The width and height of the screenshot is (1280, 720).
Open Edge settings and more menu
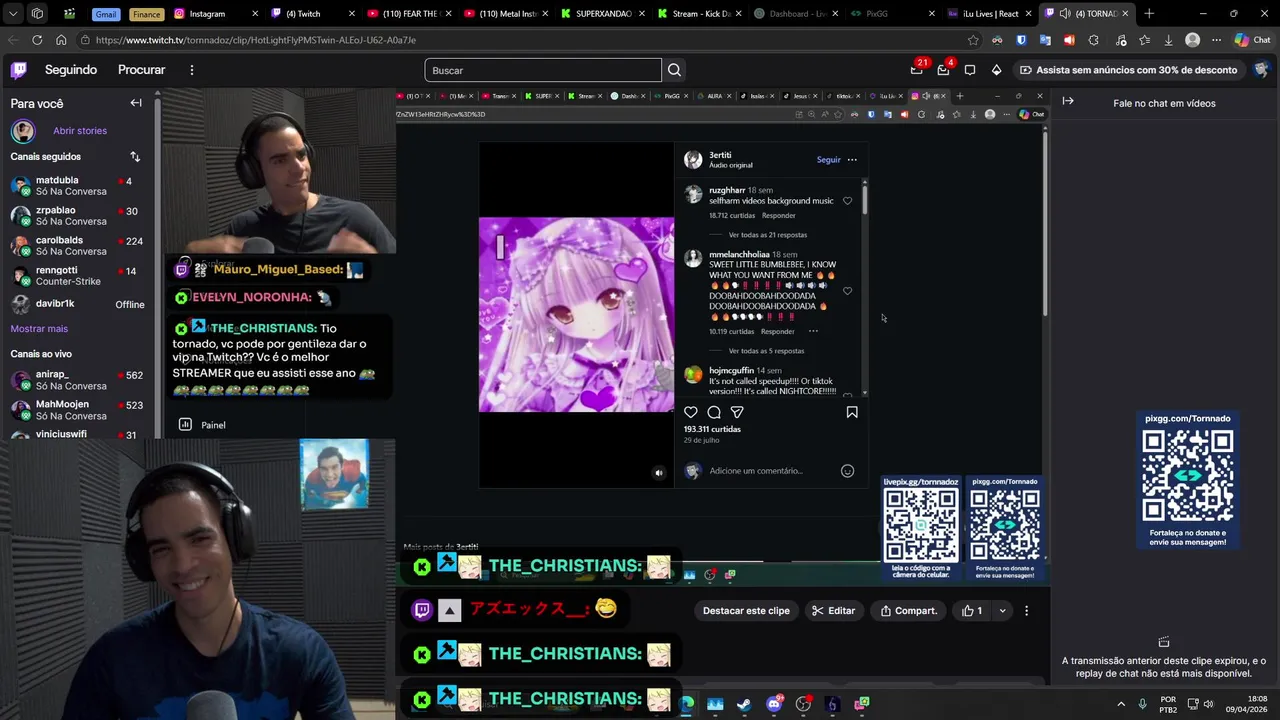1216,40
